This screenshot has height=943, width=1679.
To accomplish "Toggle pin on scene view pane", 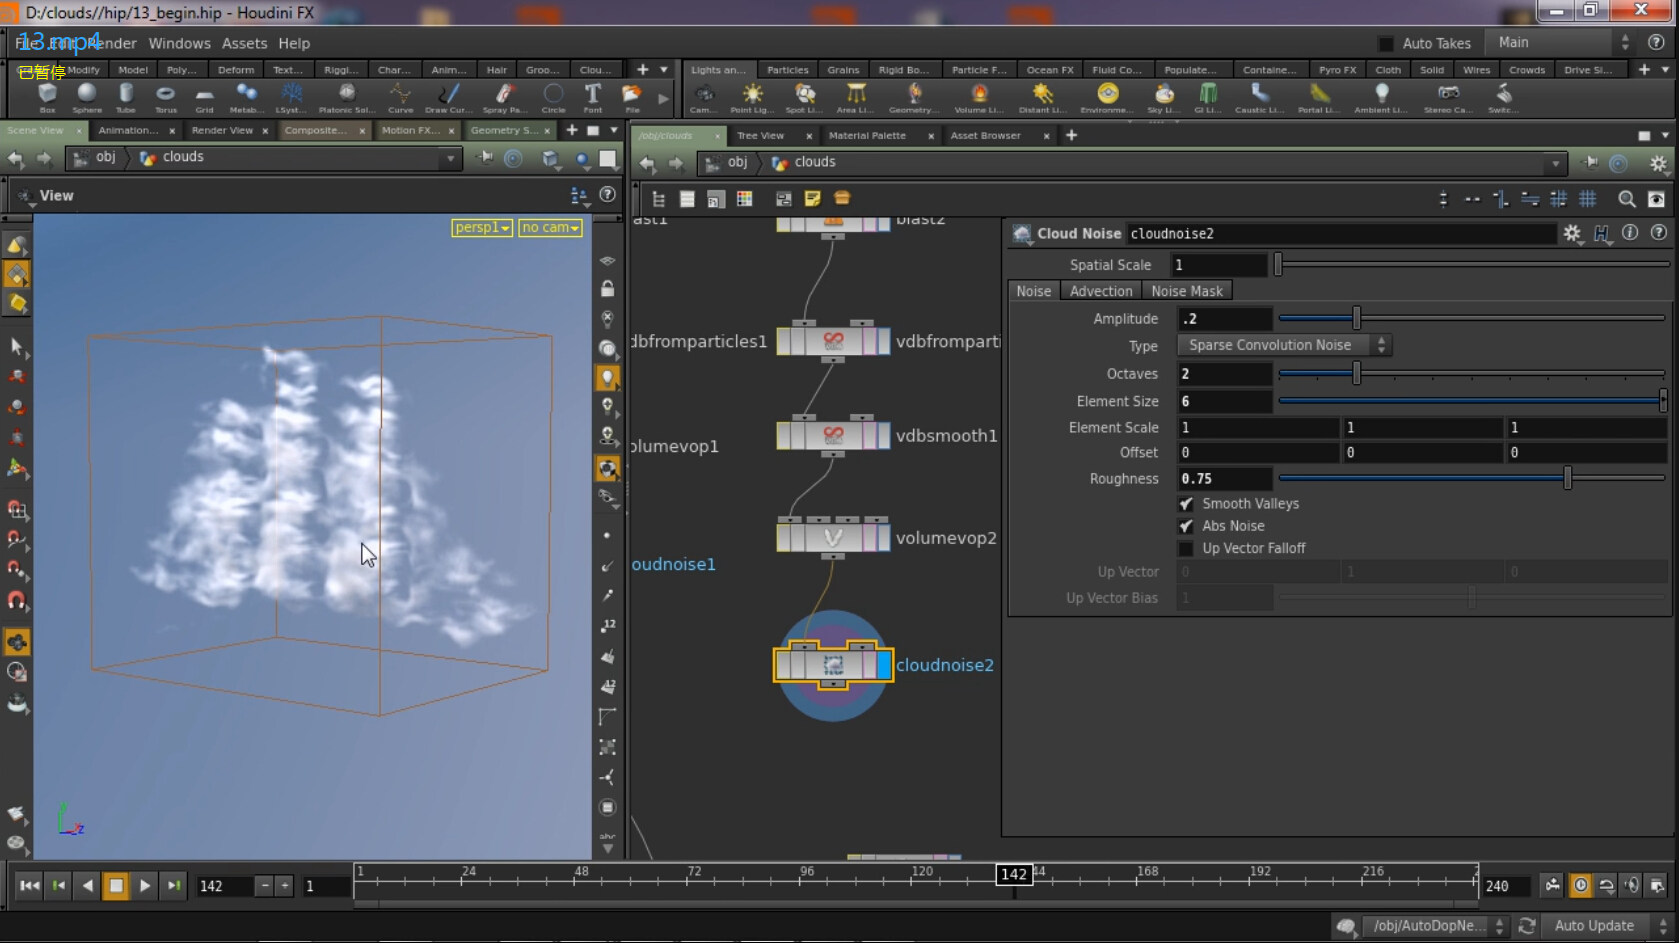I will 484,158.
